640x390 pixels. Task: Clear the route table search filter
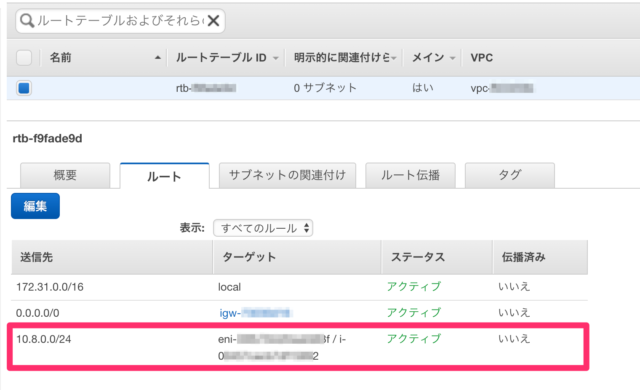(213, 20)
